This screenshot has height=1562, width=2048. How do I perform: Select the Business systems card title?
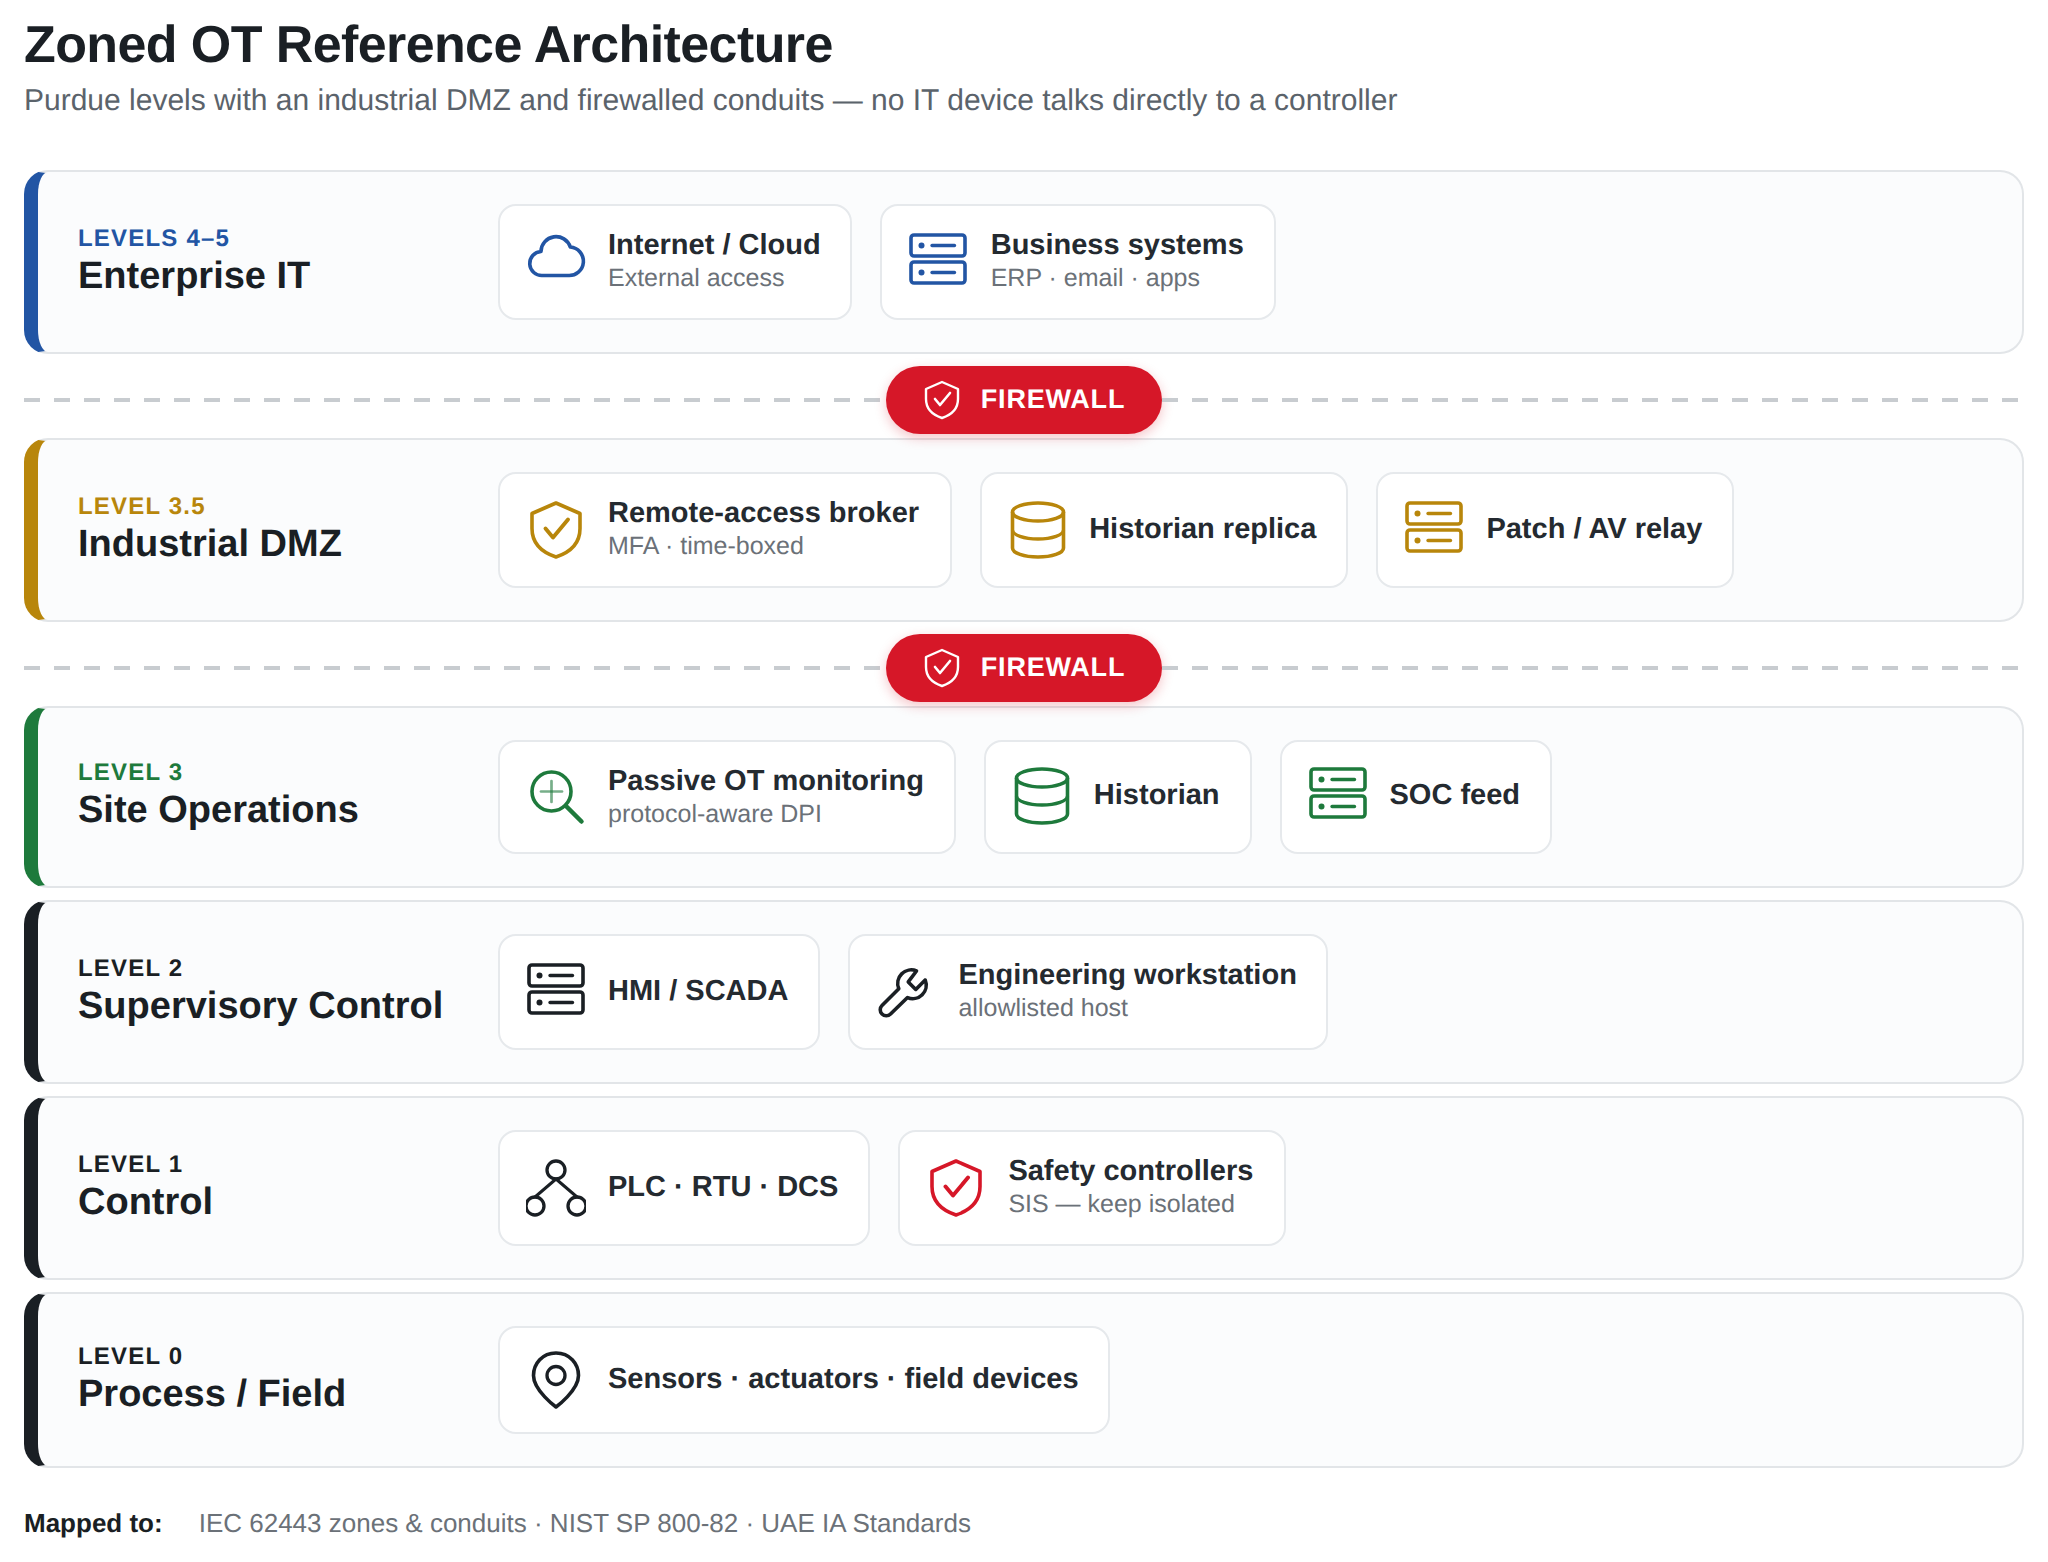pos(1117,244)
